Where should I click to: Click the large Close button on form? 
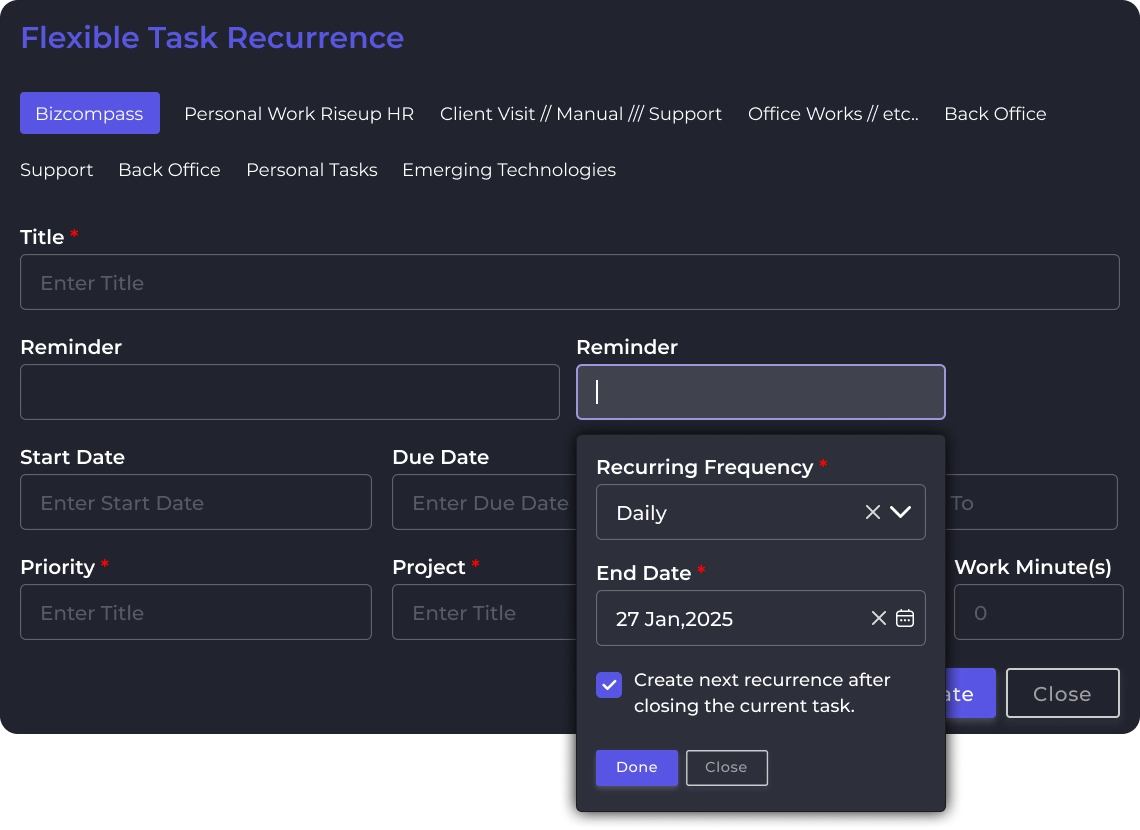click(1061, 693)
